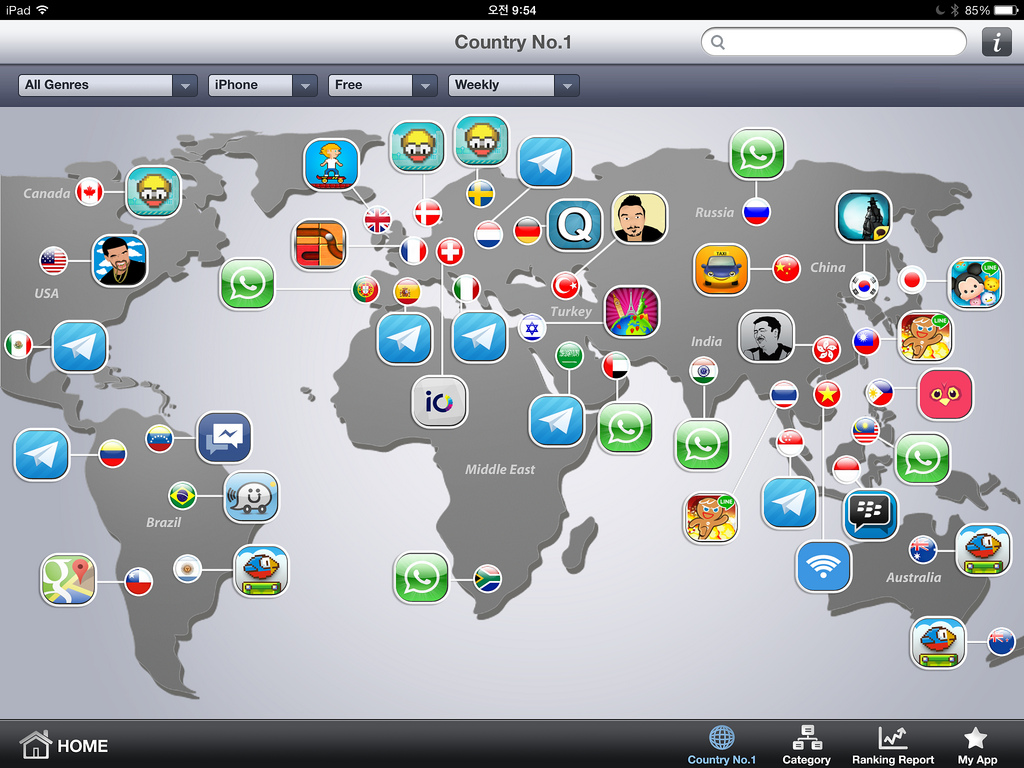The image size is (1024, 768).
Task: Tap the Chile flag
Action: tap(138, 581)
